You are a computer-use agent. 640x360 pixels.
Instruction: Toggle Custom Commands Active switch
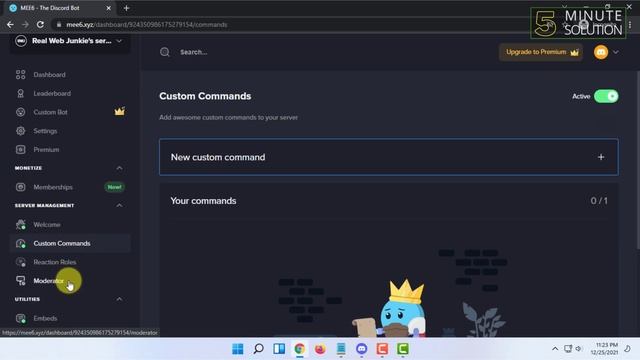coord(606,96)
